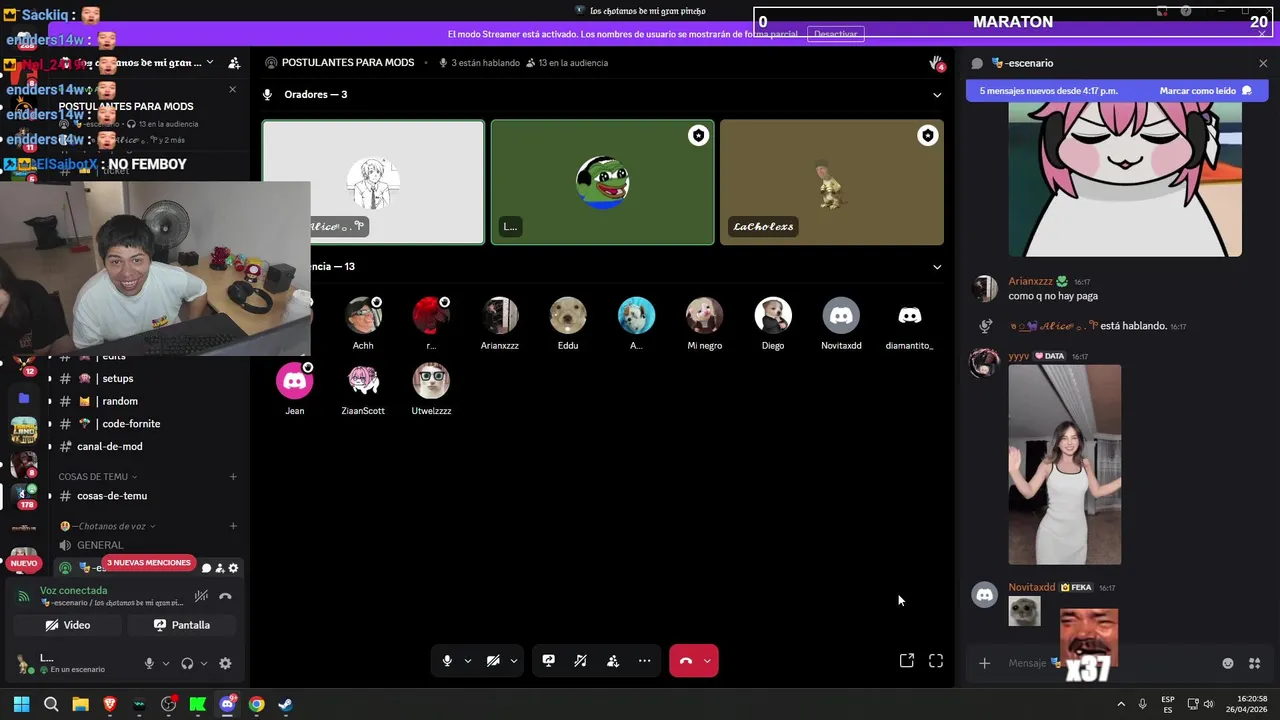
Task: Disconnect with the red hang-up button
Action: tap(686, 661)
